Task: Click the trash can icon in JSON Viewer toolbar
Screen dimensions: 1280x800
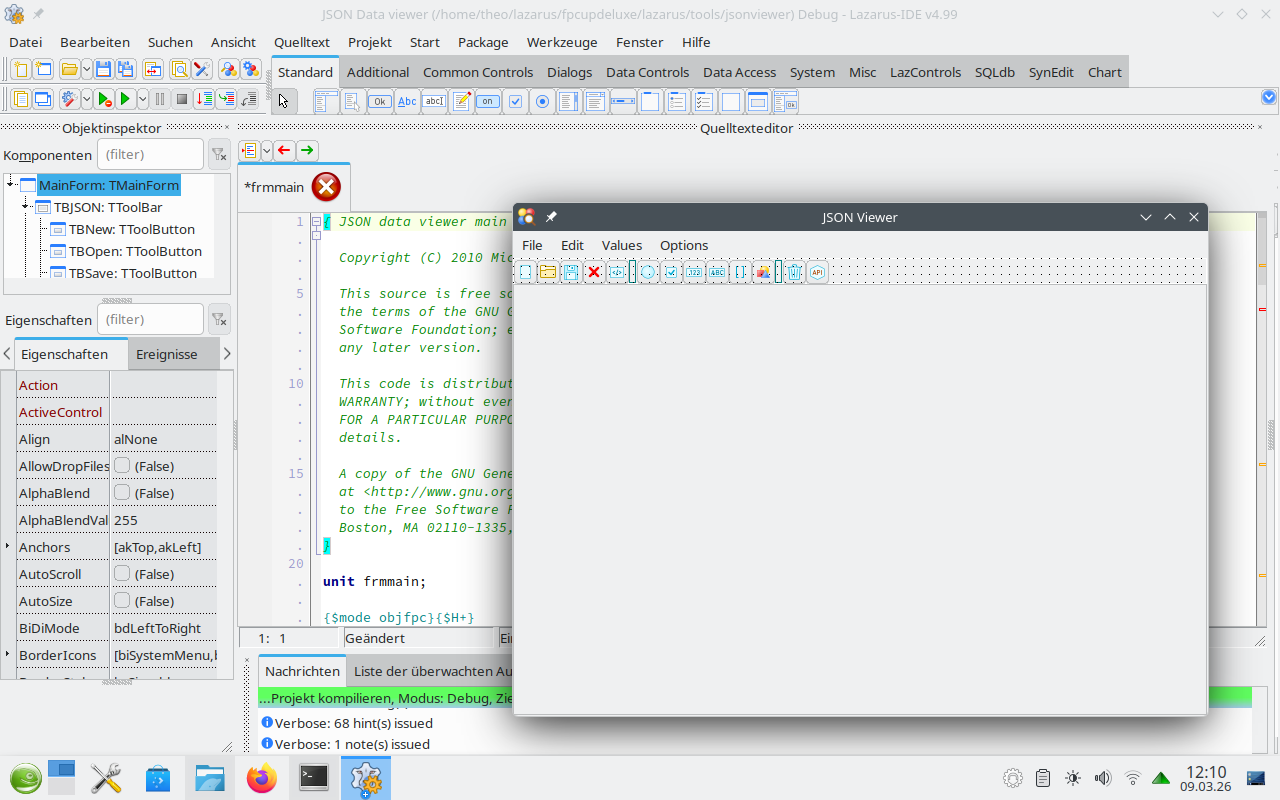Action: (794, 272)
